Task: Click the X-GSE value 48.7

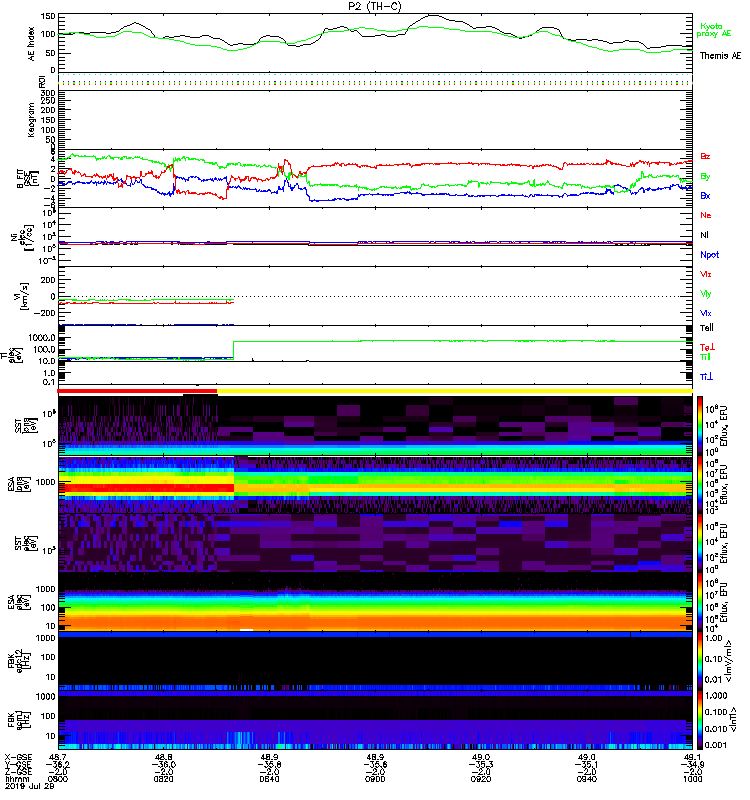Action: point(58,757)
